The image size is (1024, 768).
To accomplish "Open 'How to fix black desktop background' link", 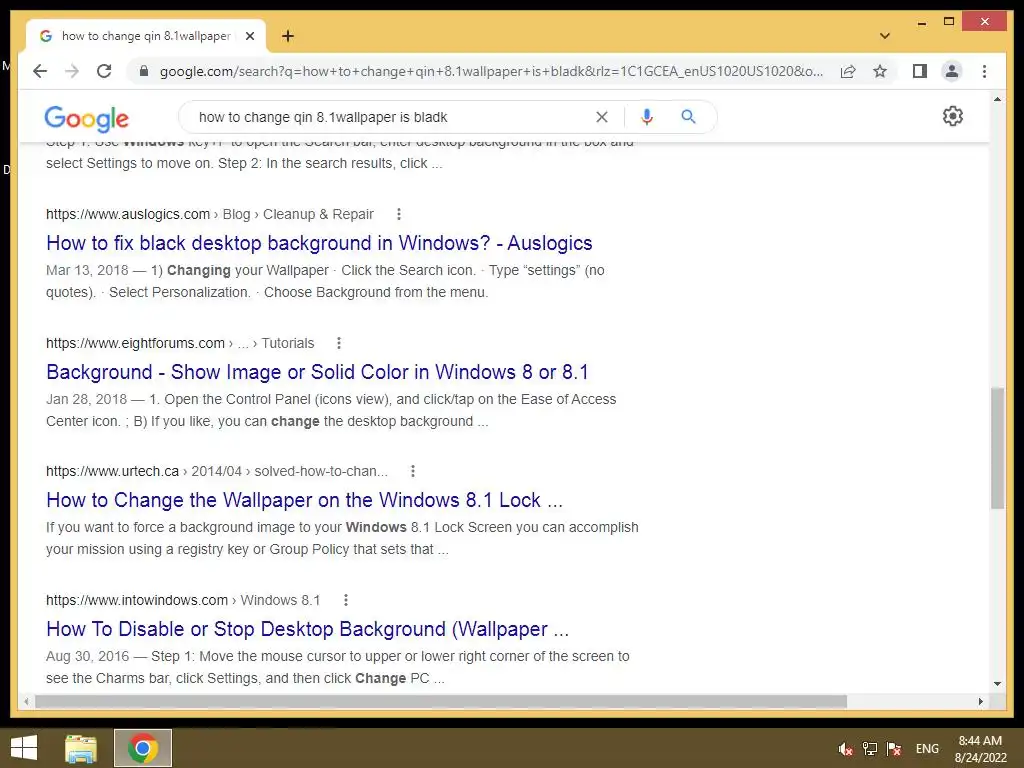I will 319,243.
